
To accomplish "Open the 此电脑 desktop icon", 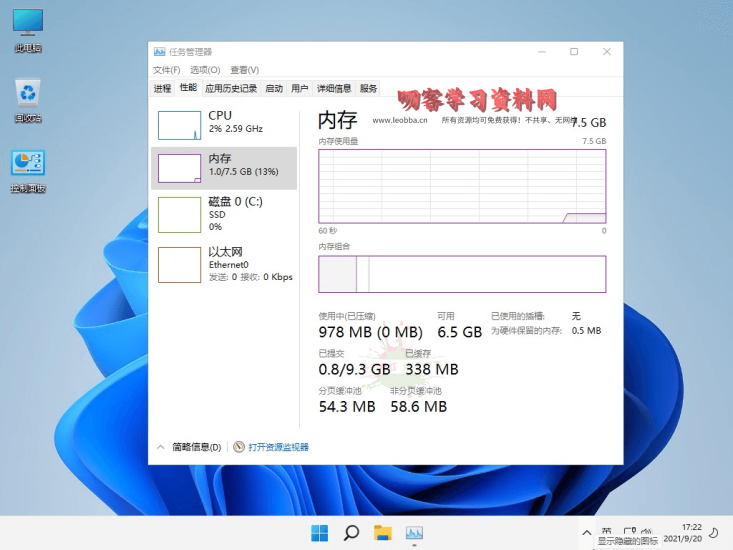I will tap(28, 30).
